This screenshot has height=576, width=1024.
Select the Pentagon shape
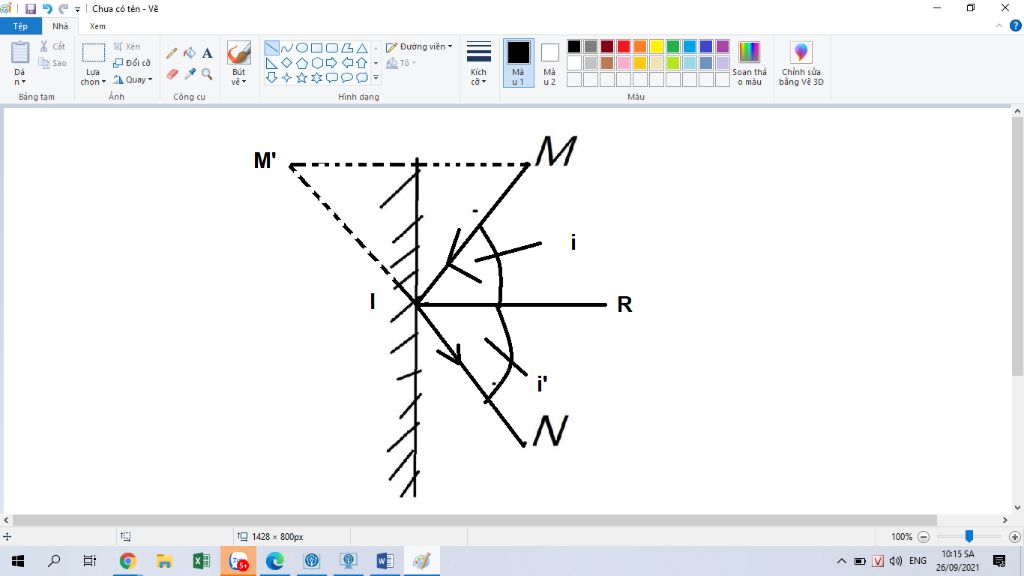[302, 63]
